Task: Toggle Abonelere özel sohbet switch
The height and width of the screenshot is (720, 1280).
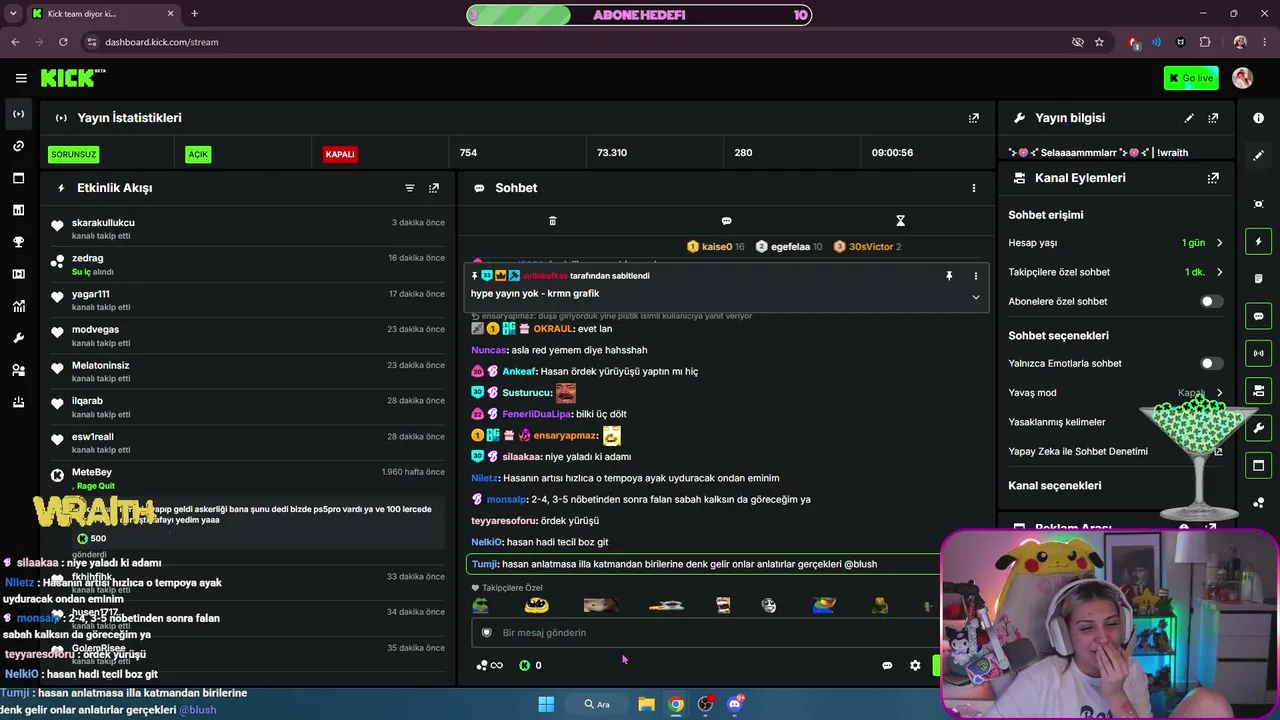Action: point(1211,301)
